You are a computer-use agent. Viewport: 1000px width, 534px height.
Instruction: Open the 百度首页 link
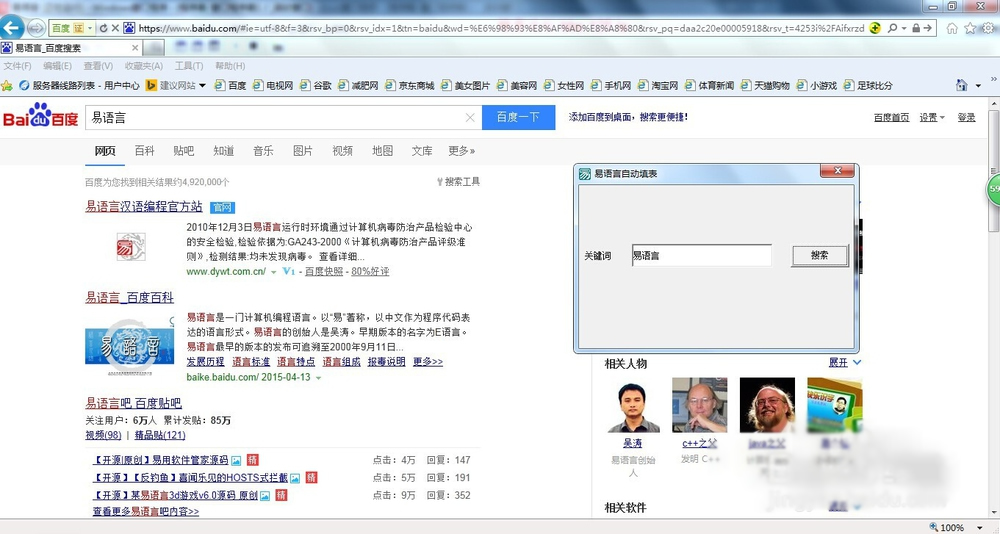[891, 117]
